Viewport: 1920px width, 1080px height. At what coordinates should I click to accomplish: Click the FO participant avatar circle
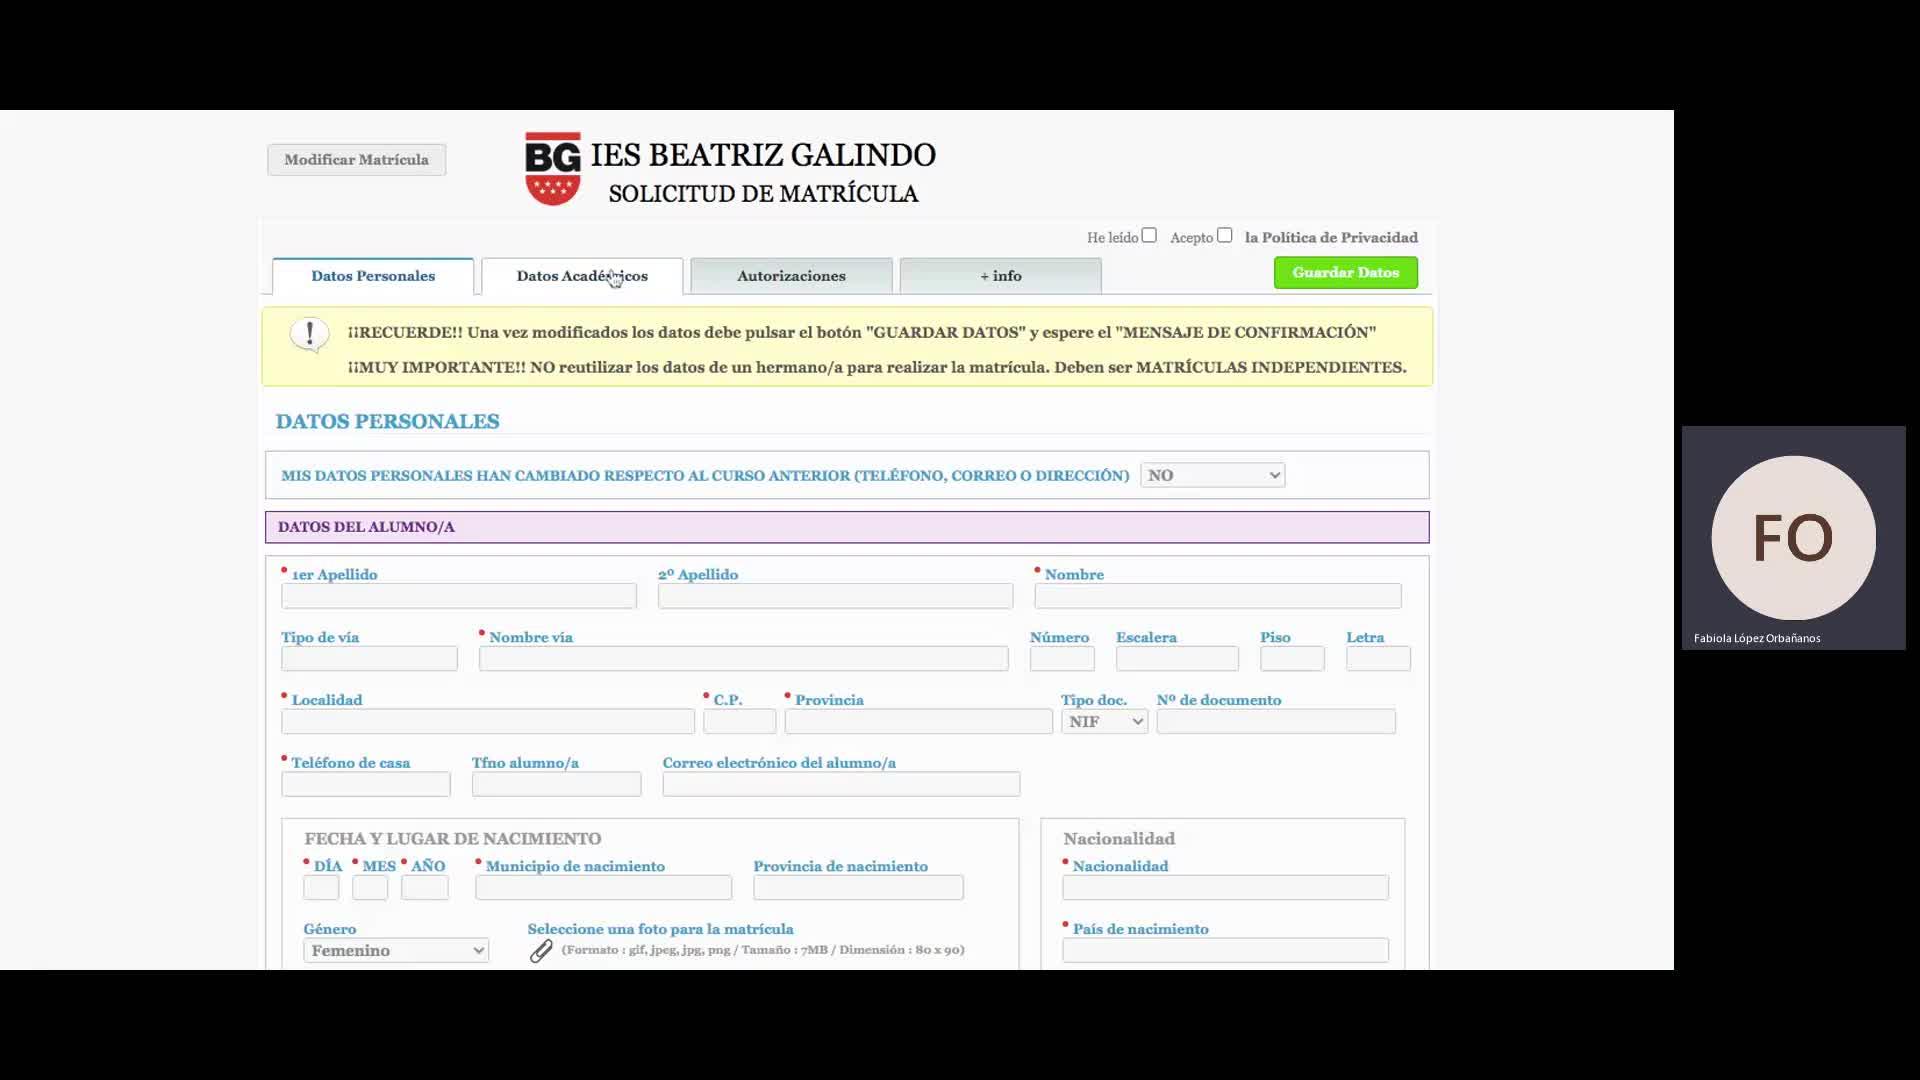pyautogui.click(x=1792, y=538)
